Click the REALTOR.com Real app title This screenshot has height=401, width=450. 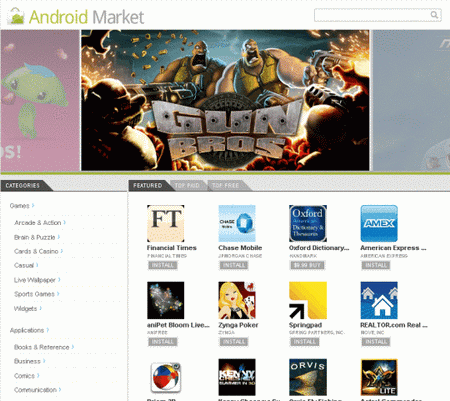tap(394, 325)
